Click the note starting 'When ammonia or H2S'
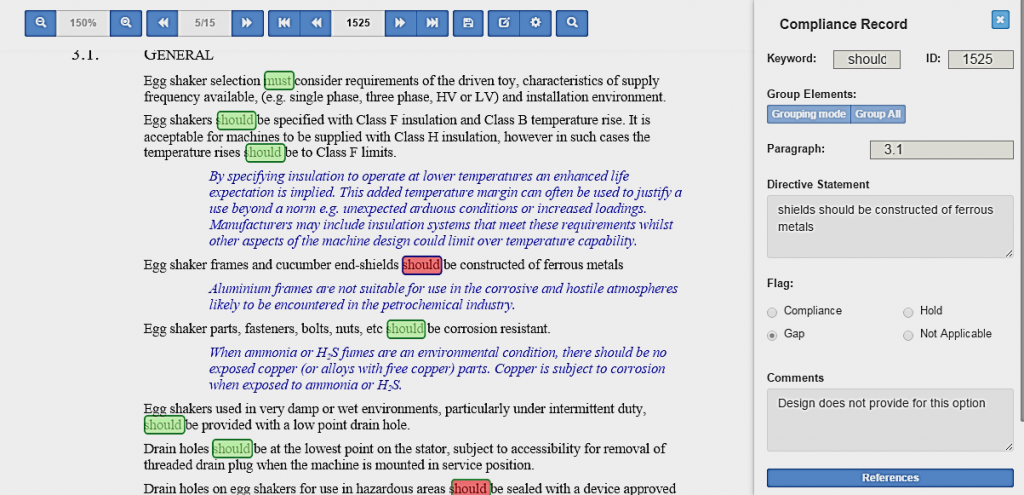Image resolution: width=1024 pixels, height=495 pixels. (x=438, y=369)
